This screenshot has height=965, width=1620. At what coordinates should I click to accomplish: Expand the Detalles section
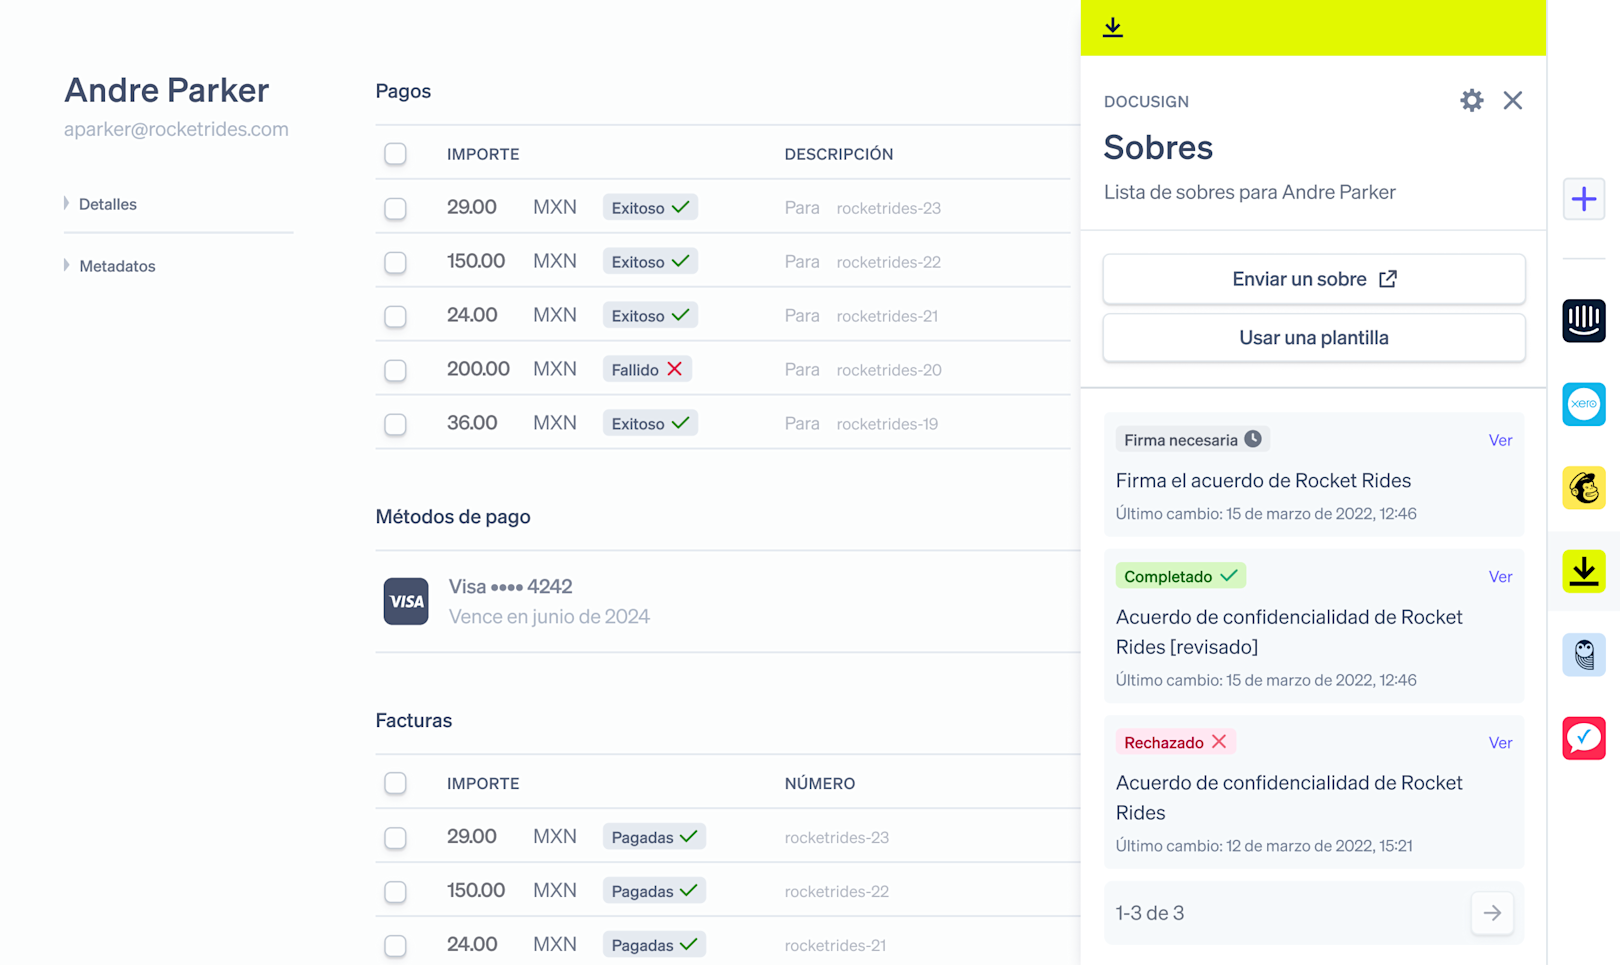point(100,204)
